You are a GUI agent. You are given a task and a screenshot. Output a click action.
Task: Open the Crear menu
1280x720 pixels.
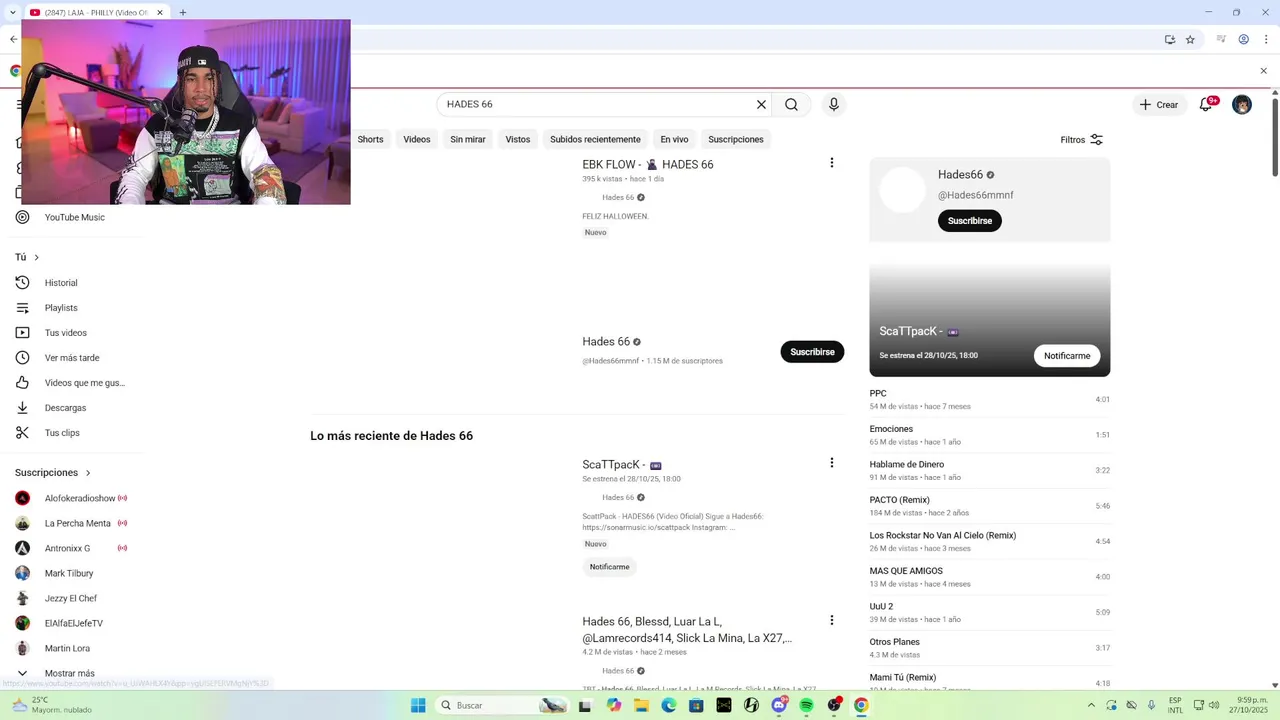[x=1159, y=104]
